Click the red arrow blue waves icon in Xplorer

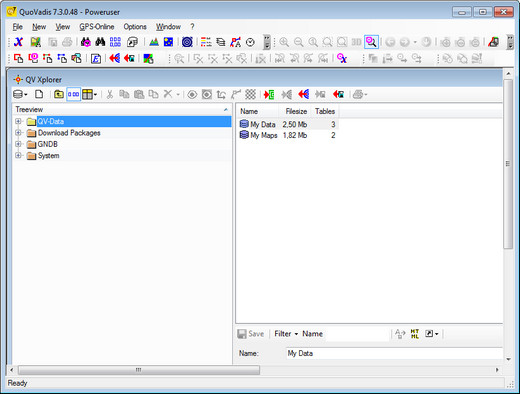pos(303,95)
